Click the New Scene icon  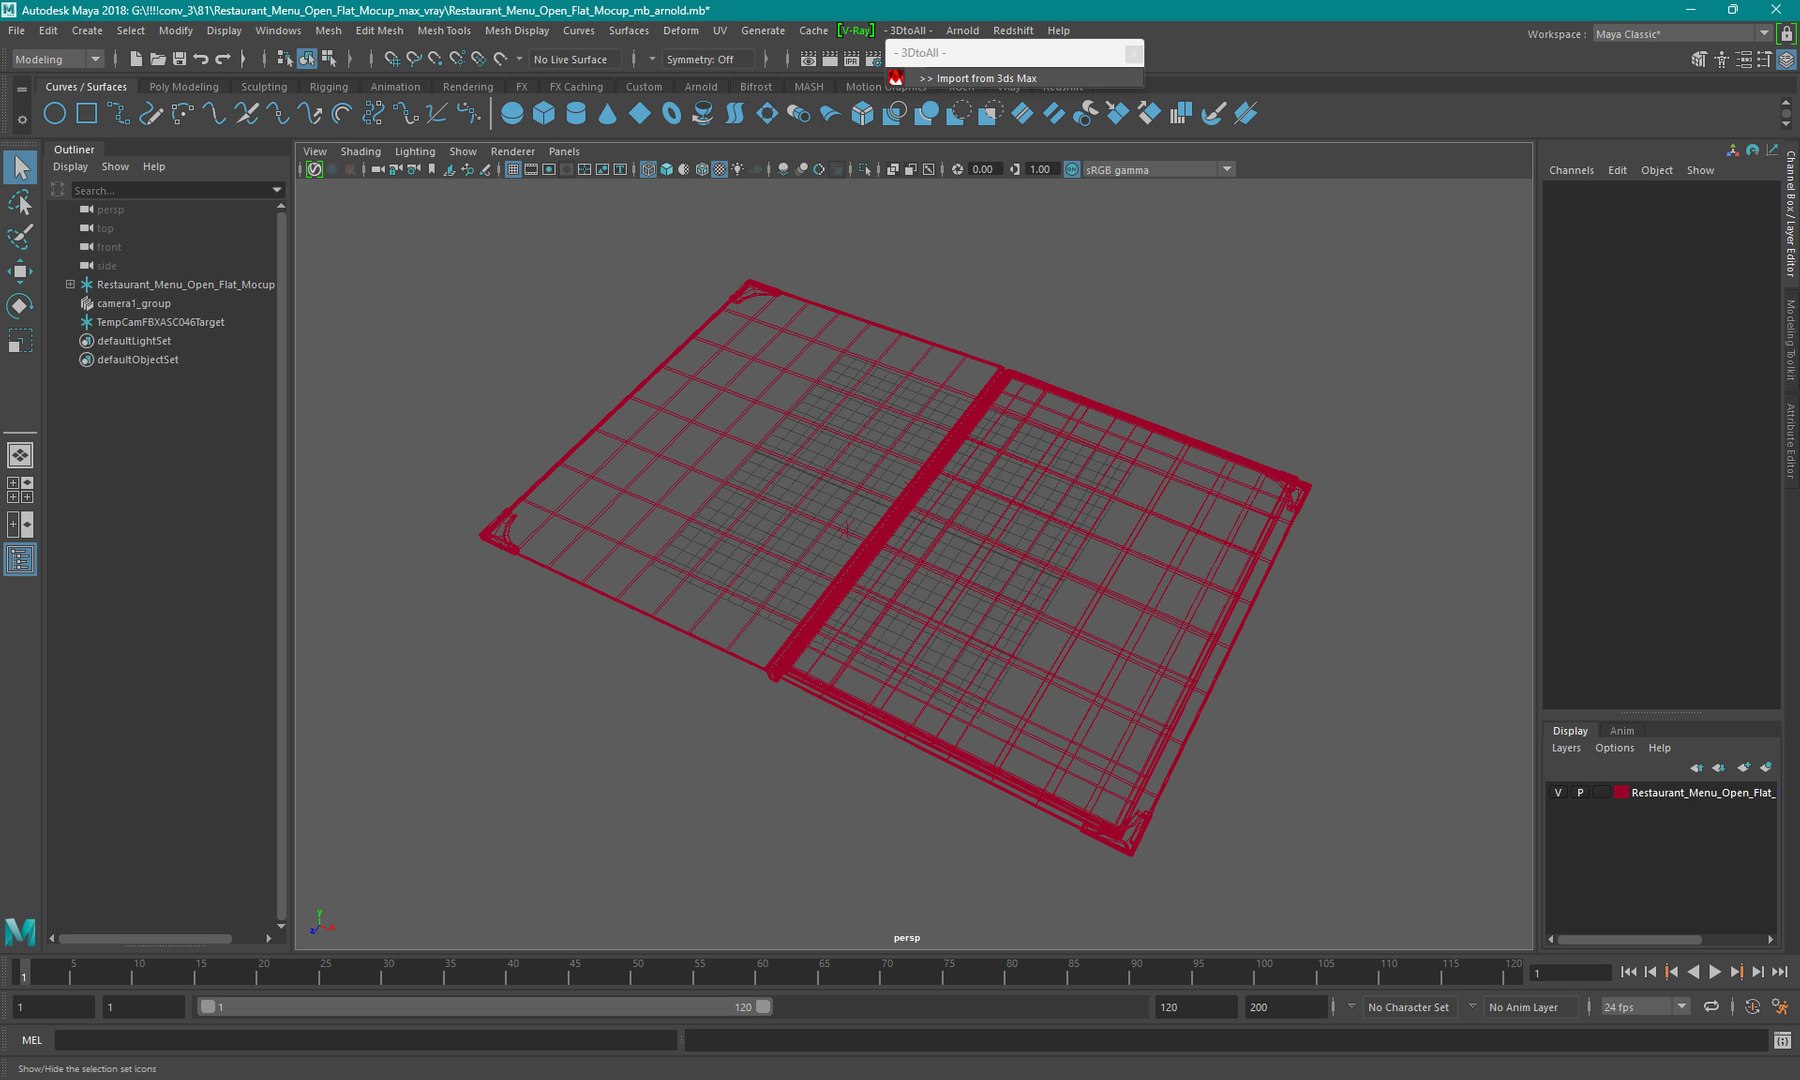click(x=136, y=59)
